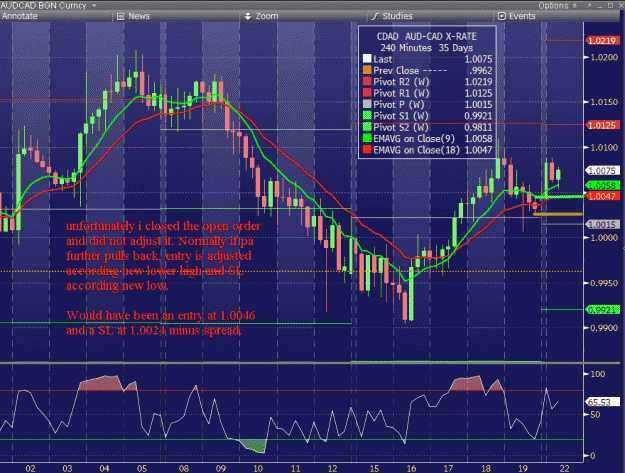Click the date label 08 on time axis
This screenshot has height=473, width=625.
pyautogui.click(x=183, y=468)
